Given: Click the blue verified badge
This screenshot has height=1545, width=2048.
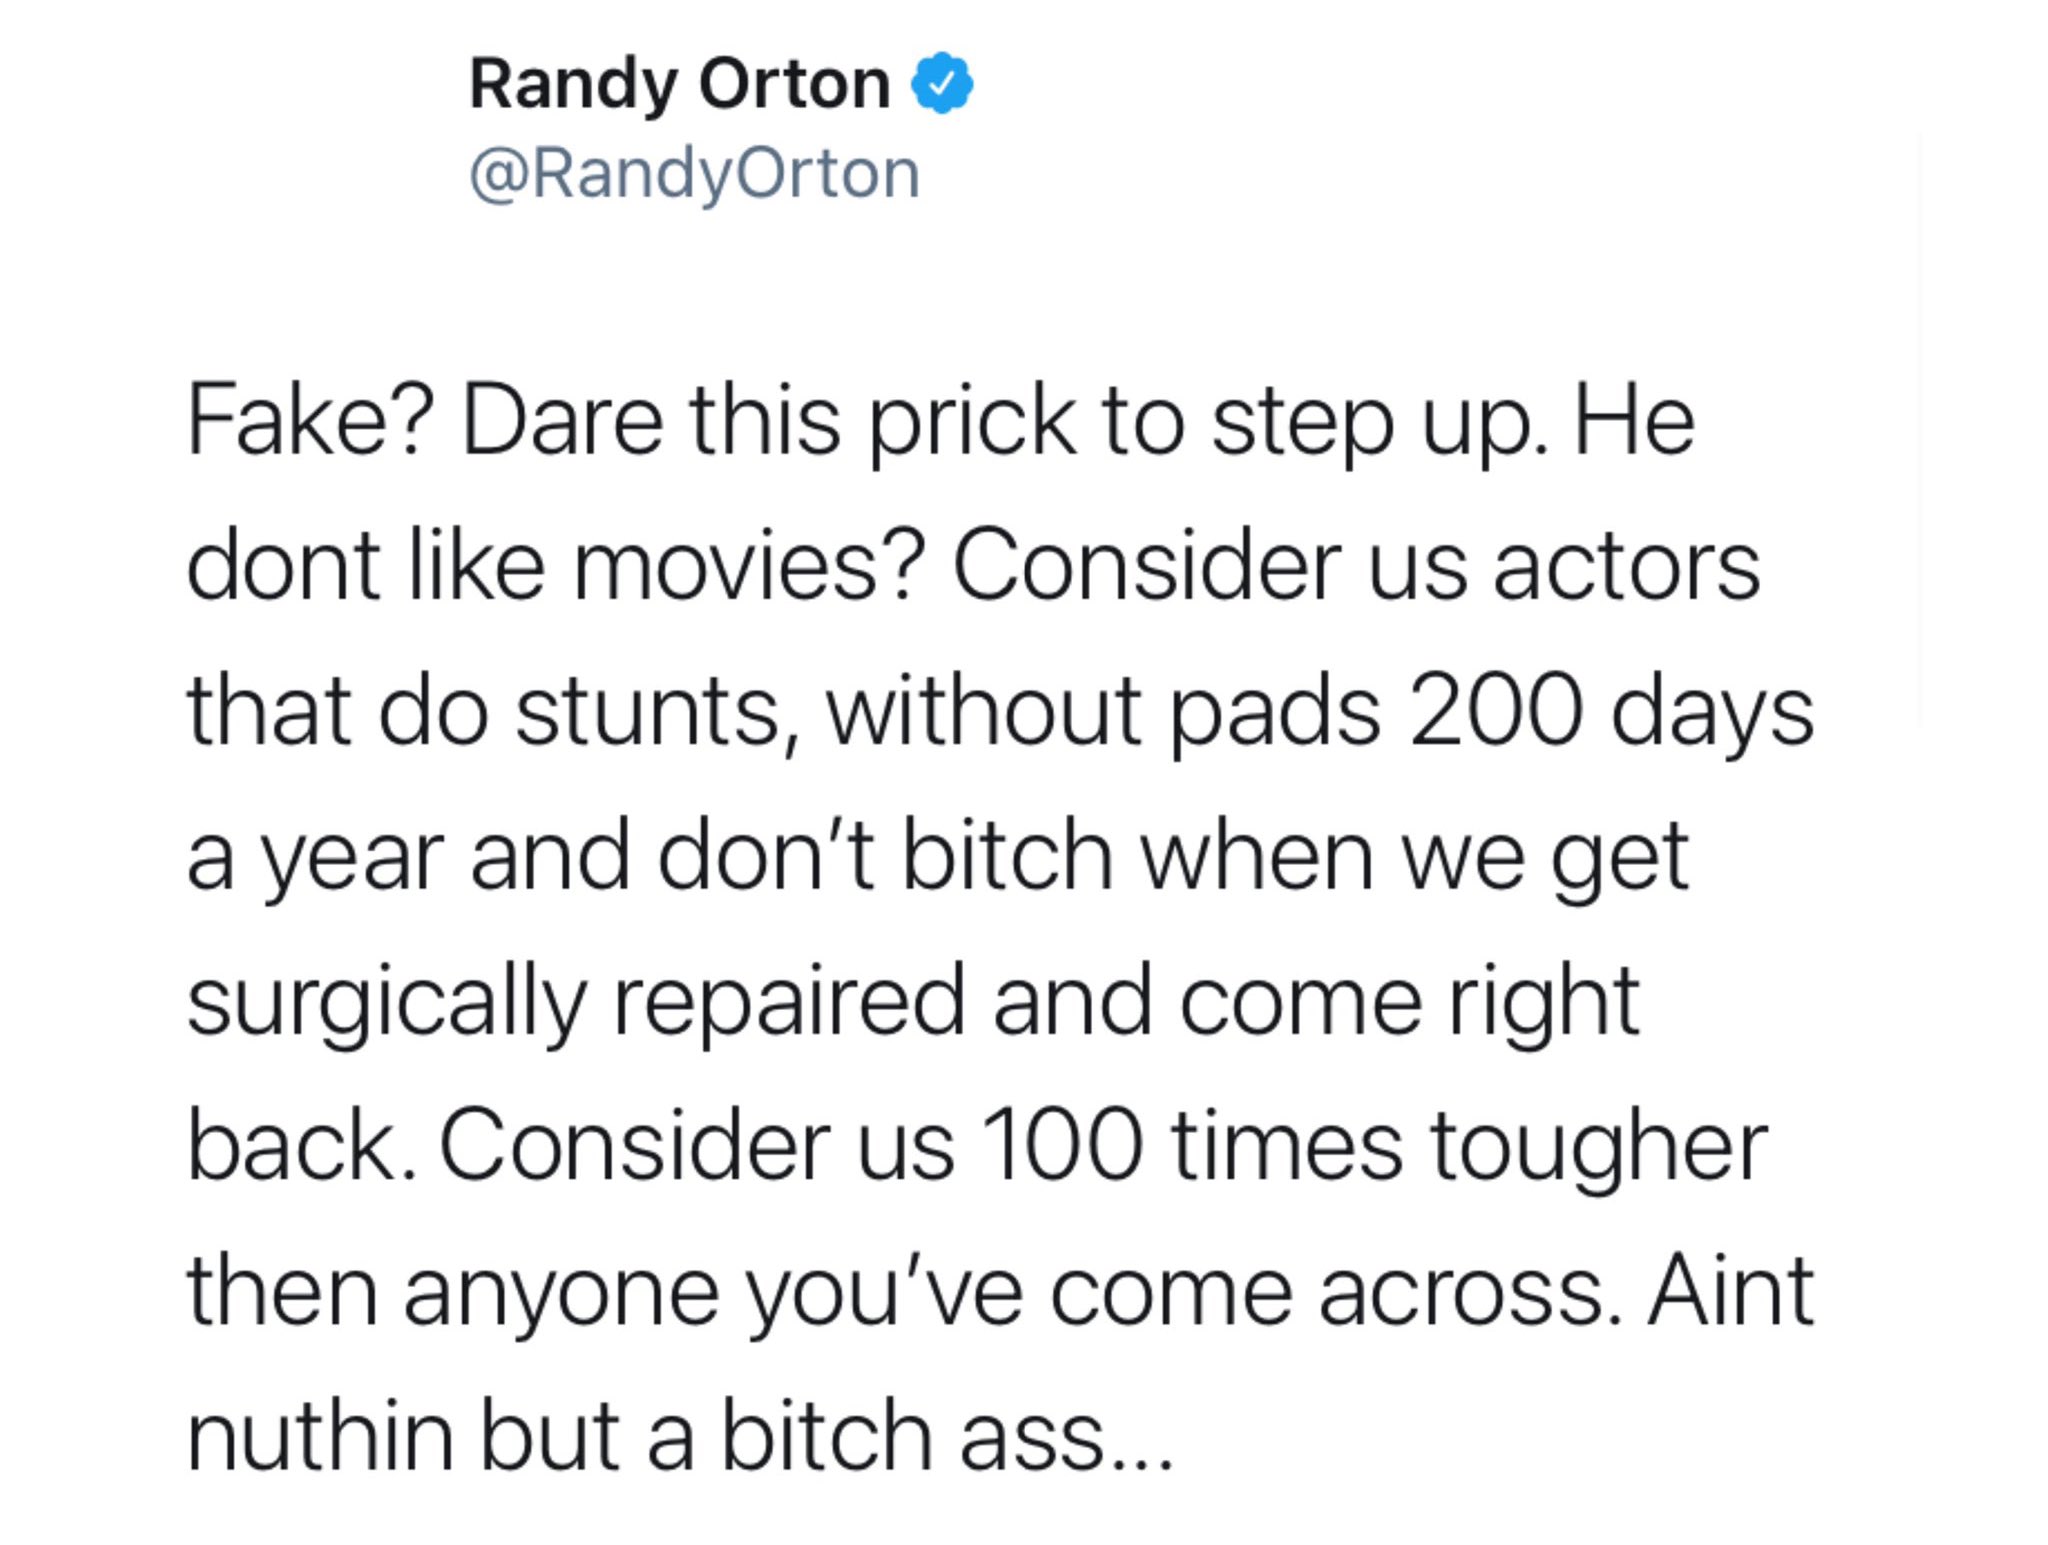Looking at the screenshot, I should click(941, 84).
